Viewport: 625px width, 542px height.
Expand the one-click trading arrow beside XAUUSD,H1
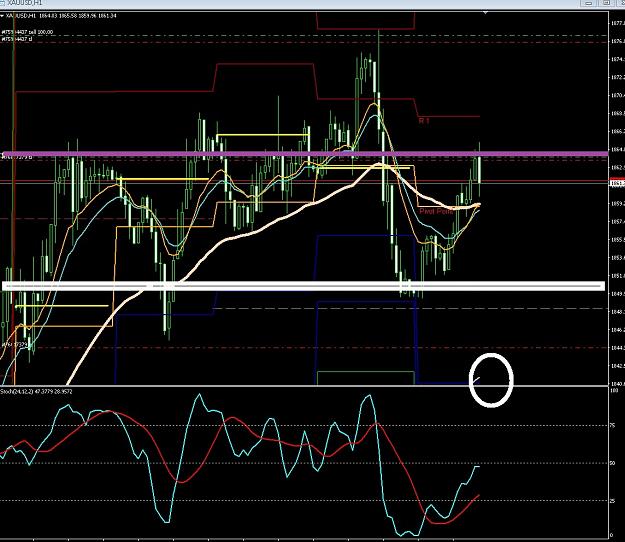[2, 16]
